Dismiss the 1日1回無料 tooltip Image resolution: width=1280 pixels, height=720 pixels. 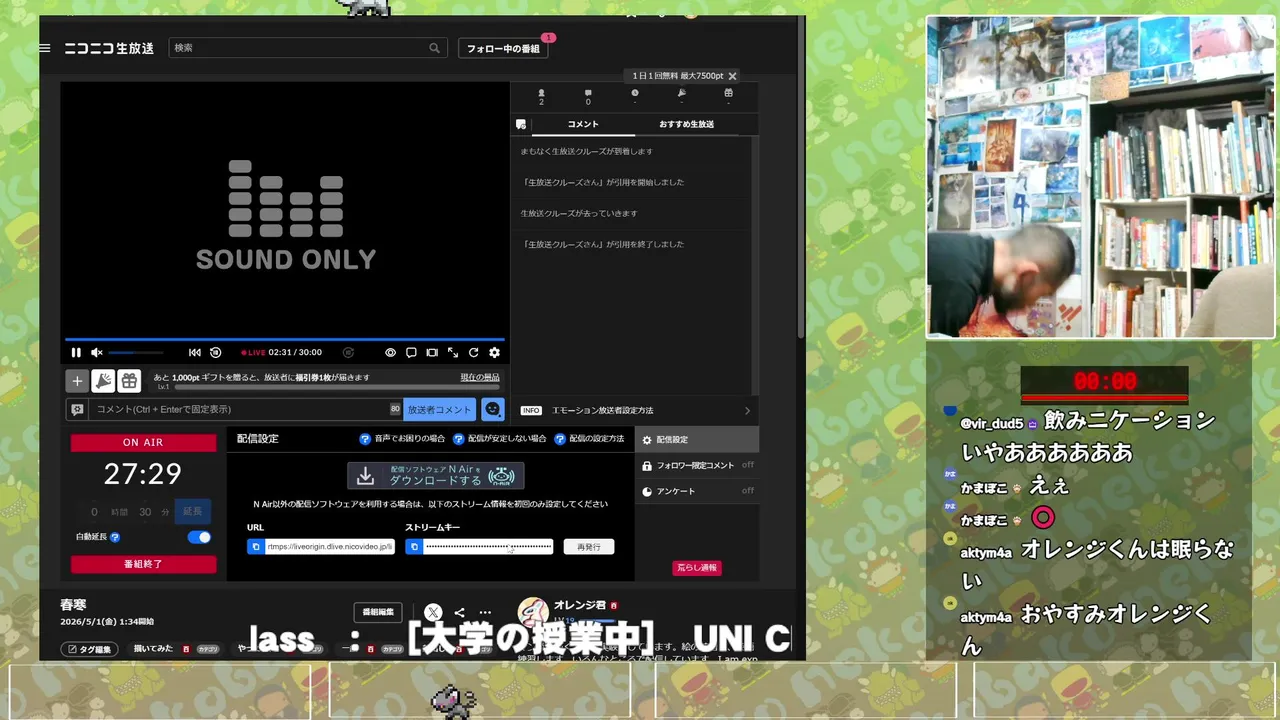coord(732,76)
